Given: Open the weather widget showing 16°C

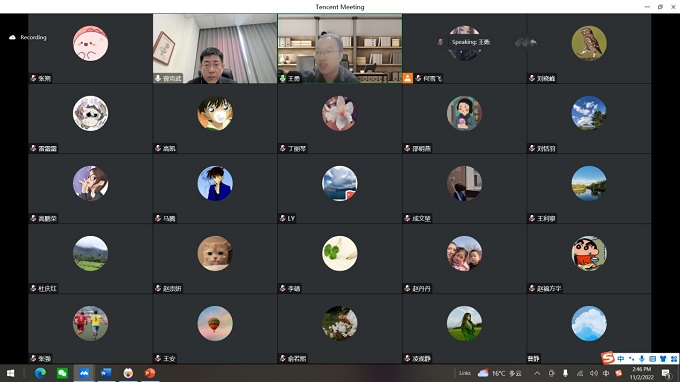Looking at the screenshot, I should (x=500, y=373).
